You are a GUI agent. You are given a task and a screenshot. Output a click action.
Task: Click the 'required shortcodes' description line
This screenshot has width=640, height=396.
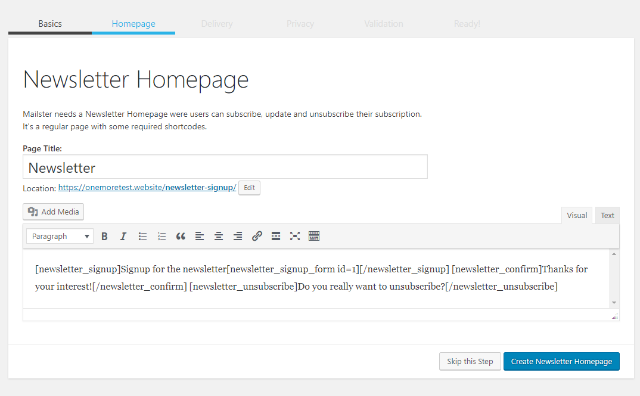point(114,127)
